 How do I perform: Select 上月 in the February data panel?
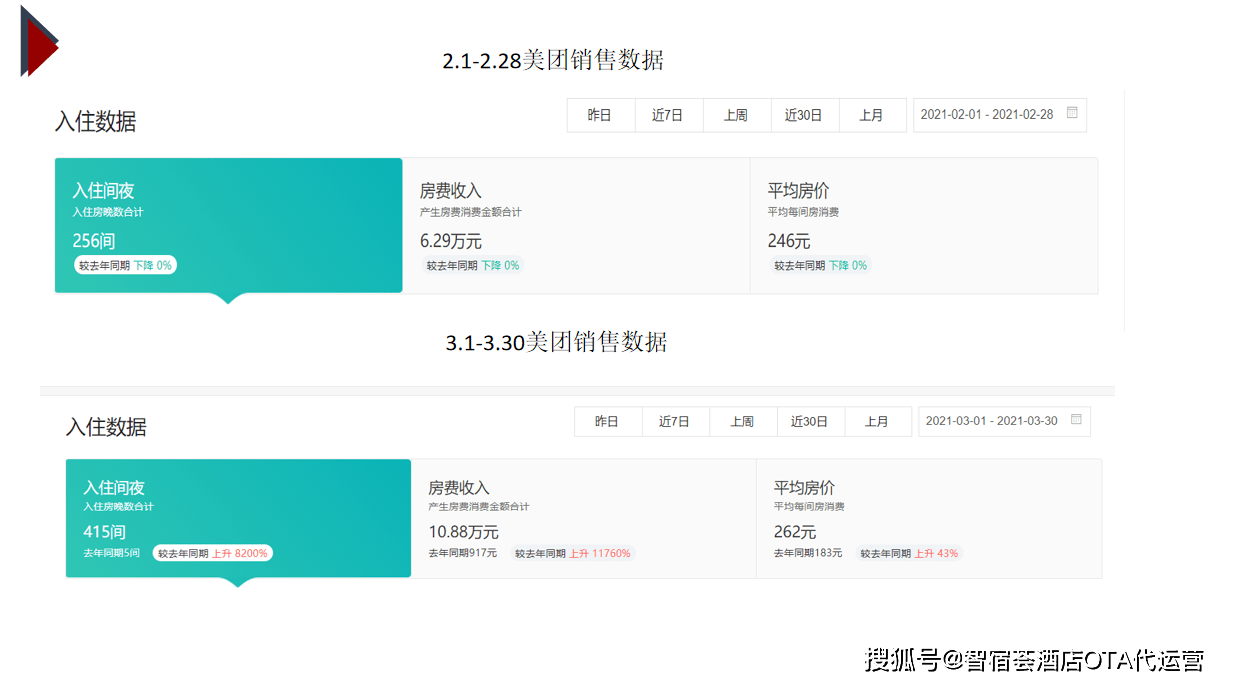(x=872, y=115)
